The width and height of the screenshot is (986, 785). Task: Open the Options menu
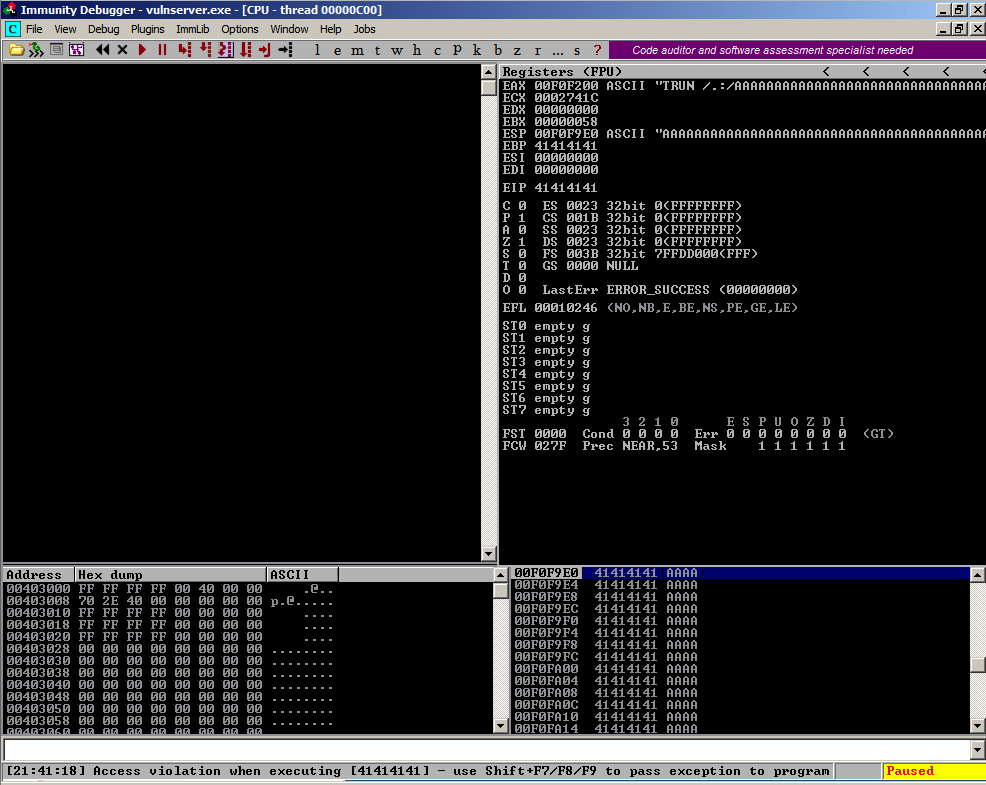coord(240,29)
